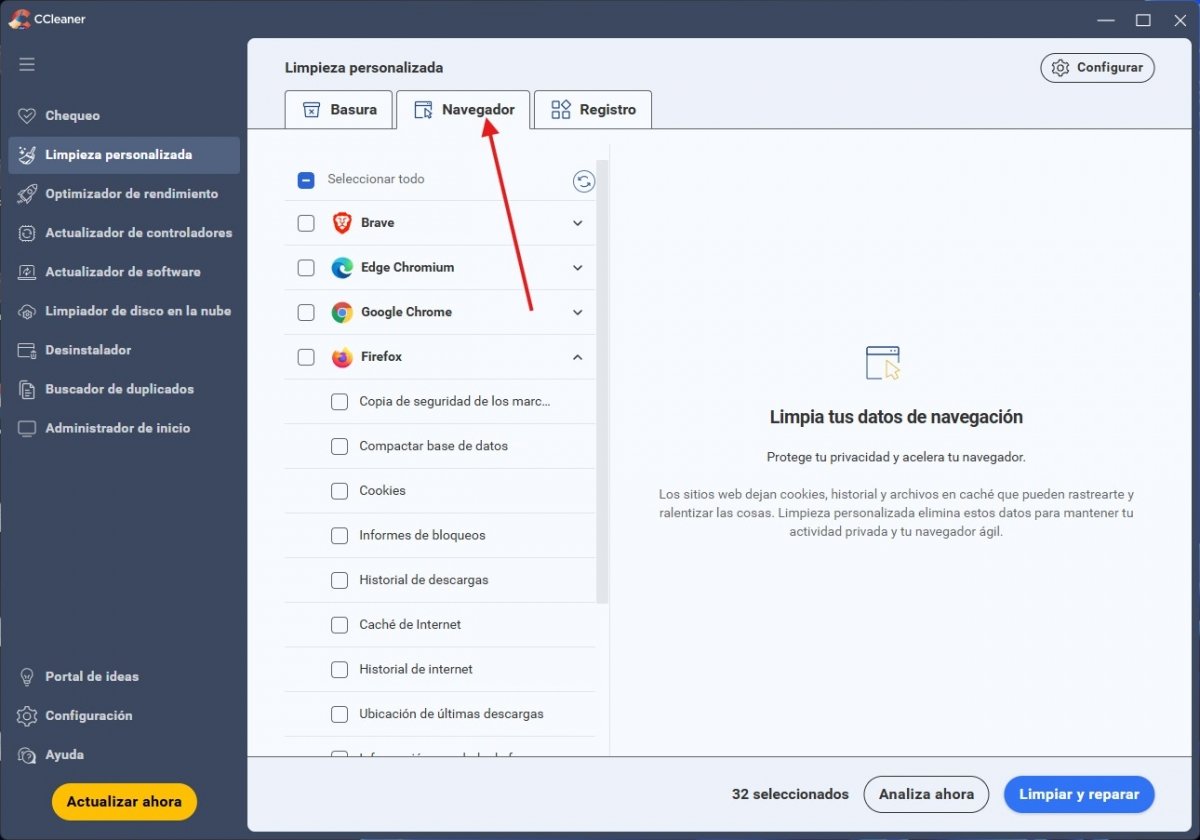Open the Optimizador de rendimiento rocket icon
The image size is (1200, 840).
pos(27,194)
